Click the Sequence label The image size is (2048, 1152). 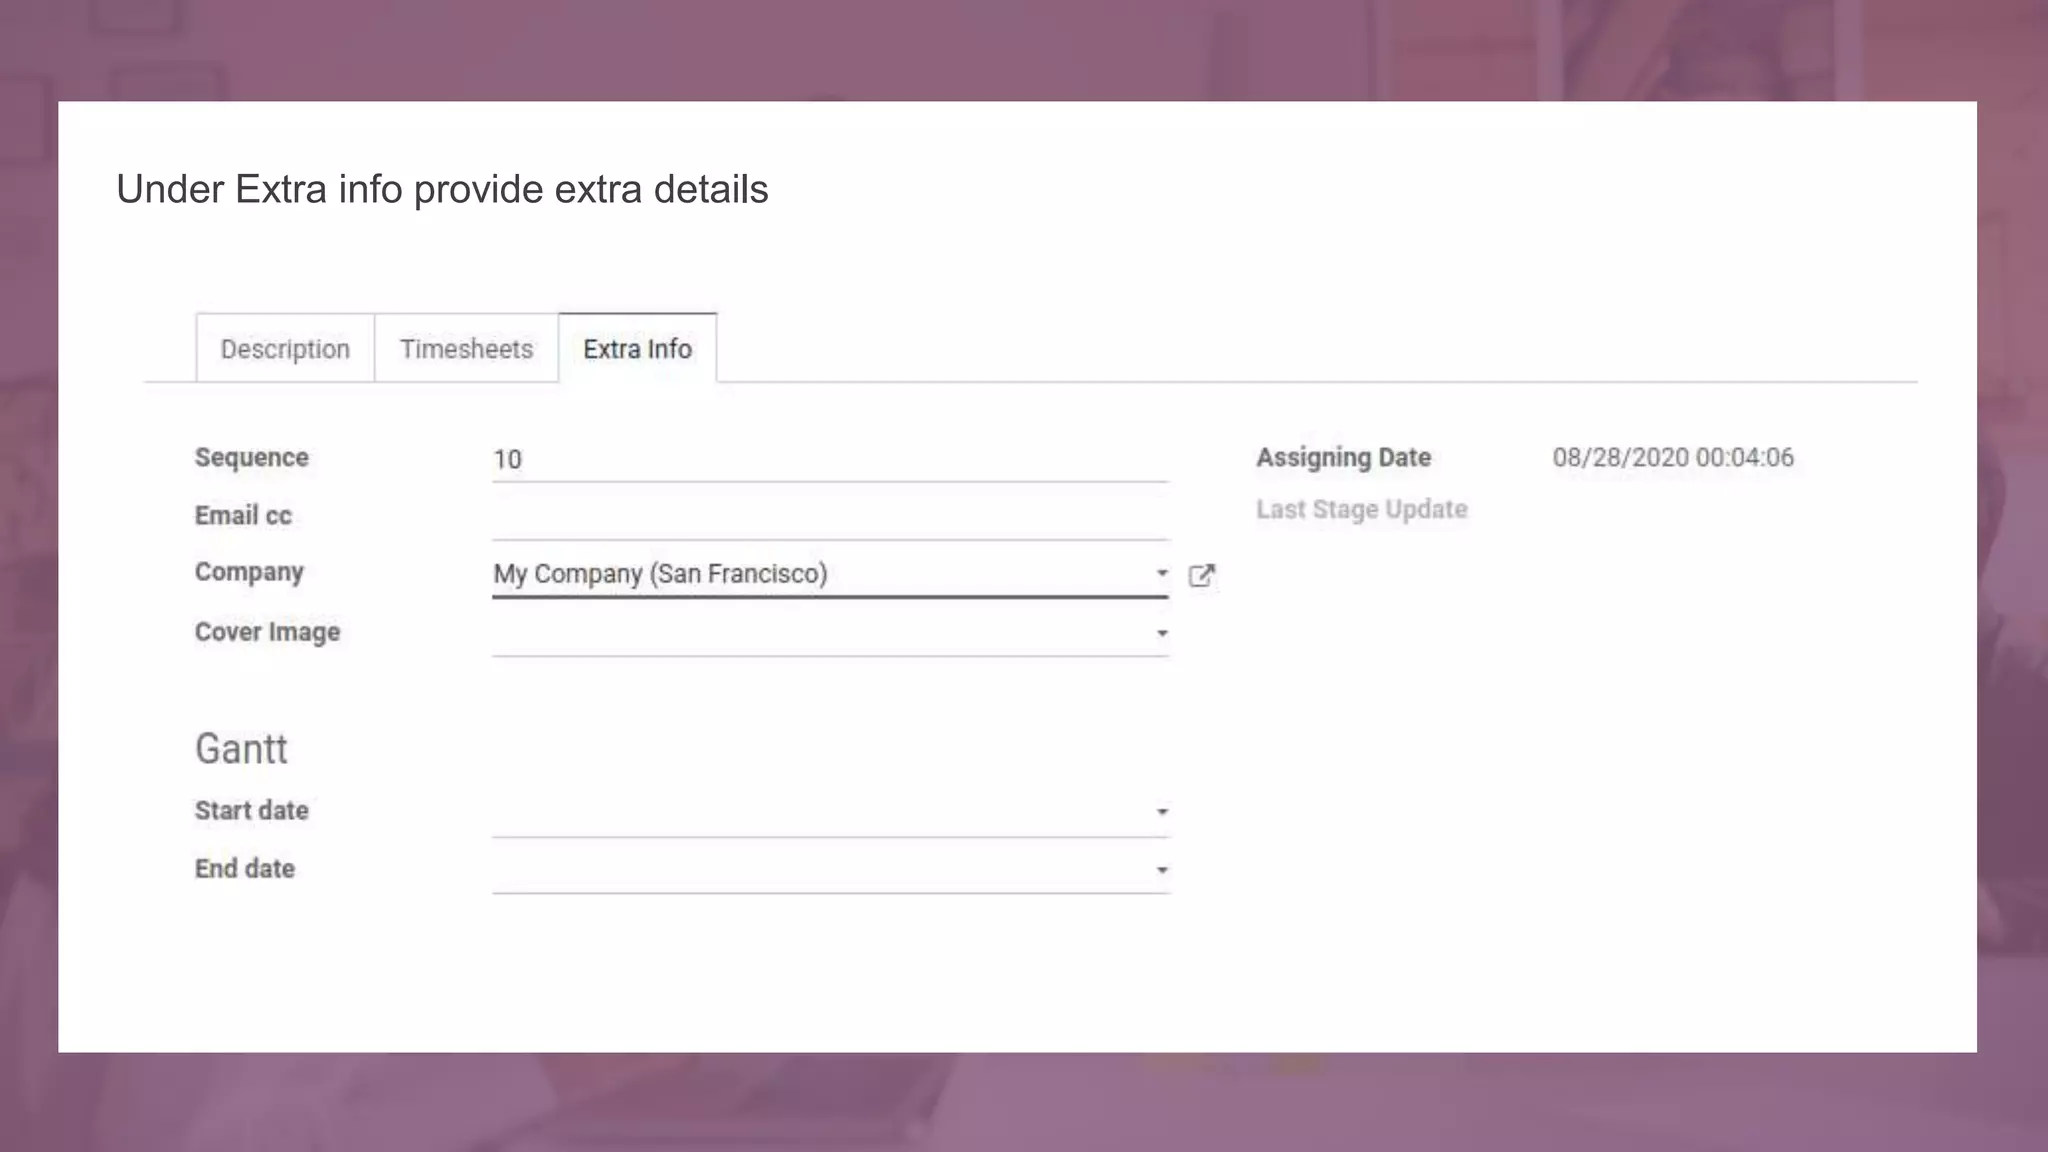click(251, 457)
